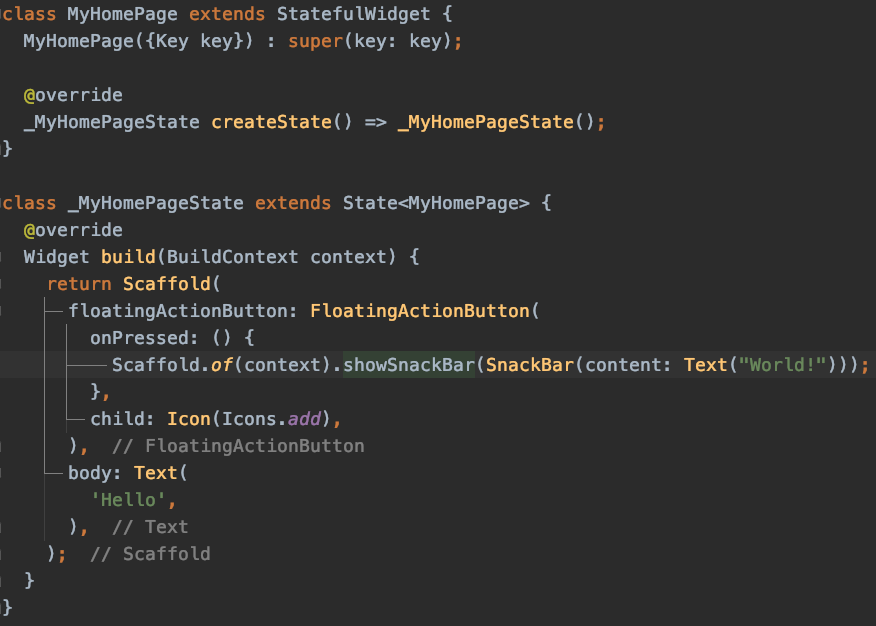Click the italic of method after Scaffold

tap(221, 365)
